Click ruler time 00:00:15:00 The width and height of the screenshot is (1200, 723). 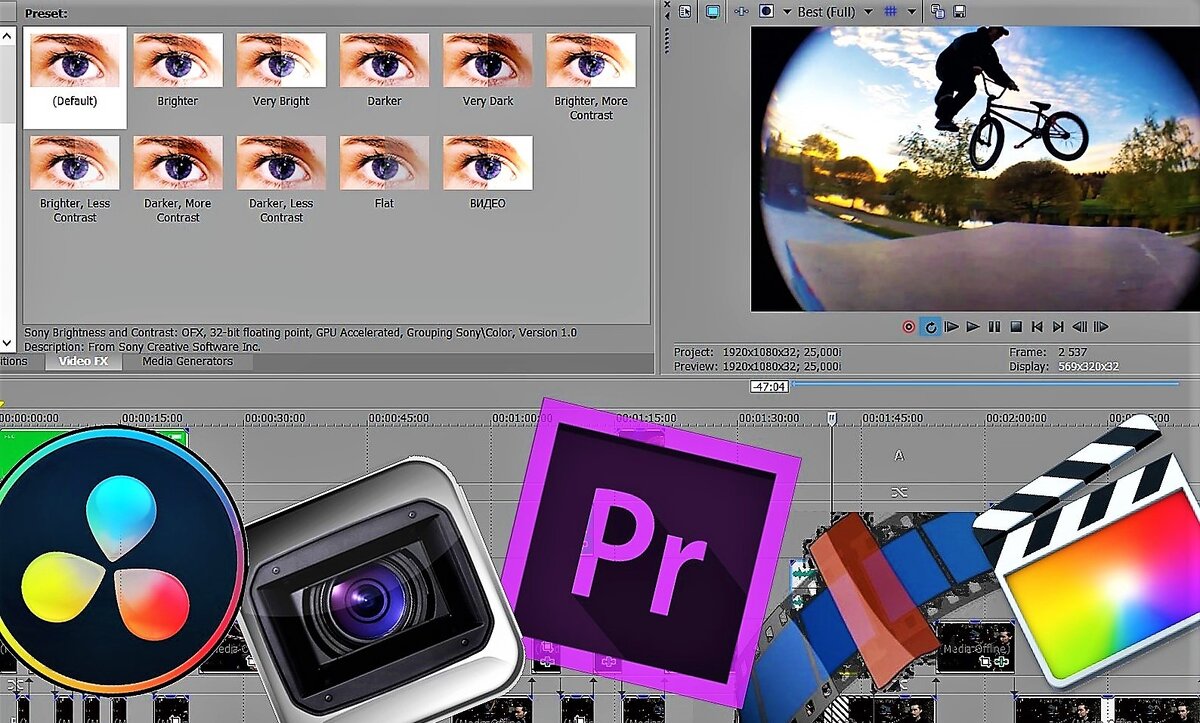pos(152,418)
